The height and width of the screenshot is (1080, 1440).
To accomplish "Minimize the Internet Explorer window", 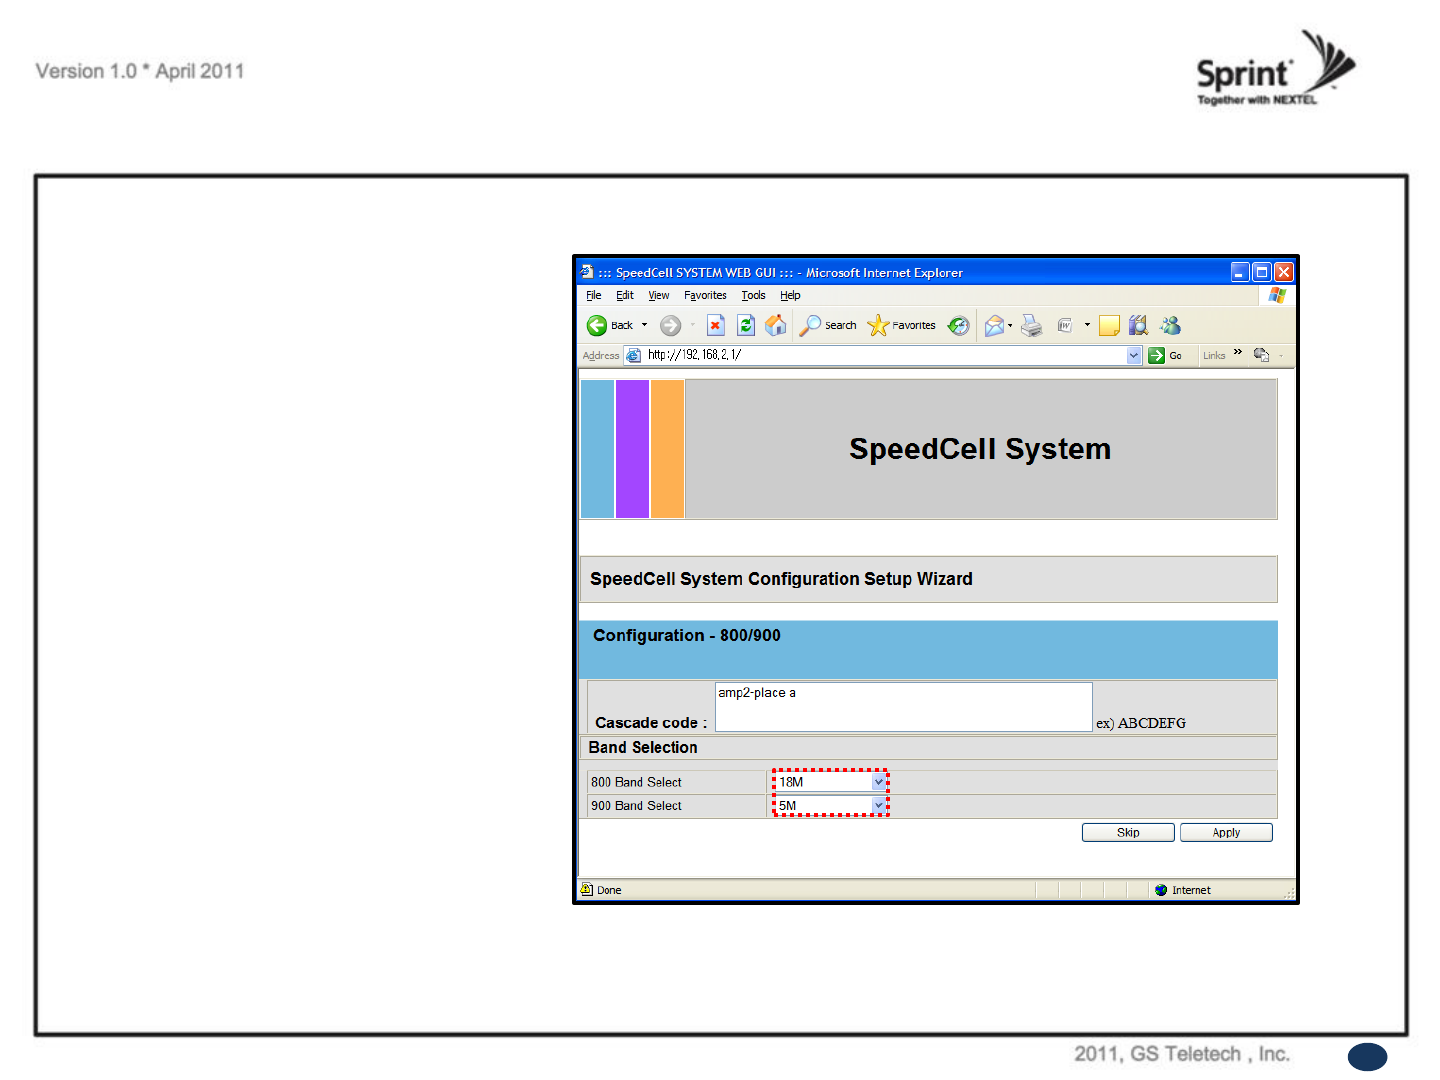I will 1240,272.
